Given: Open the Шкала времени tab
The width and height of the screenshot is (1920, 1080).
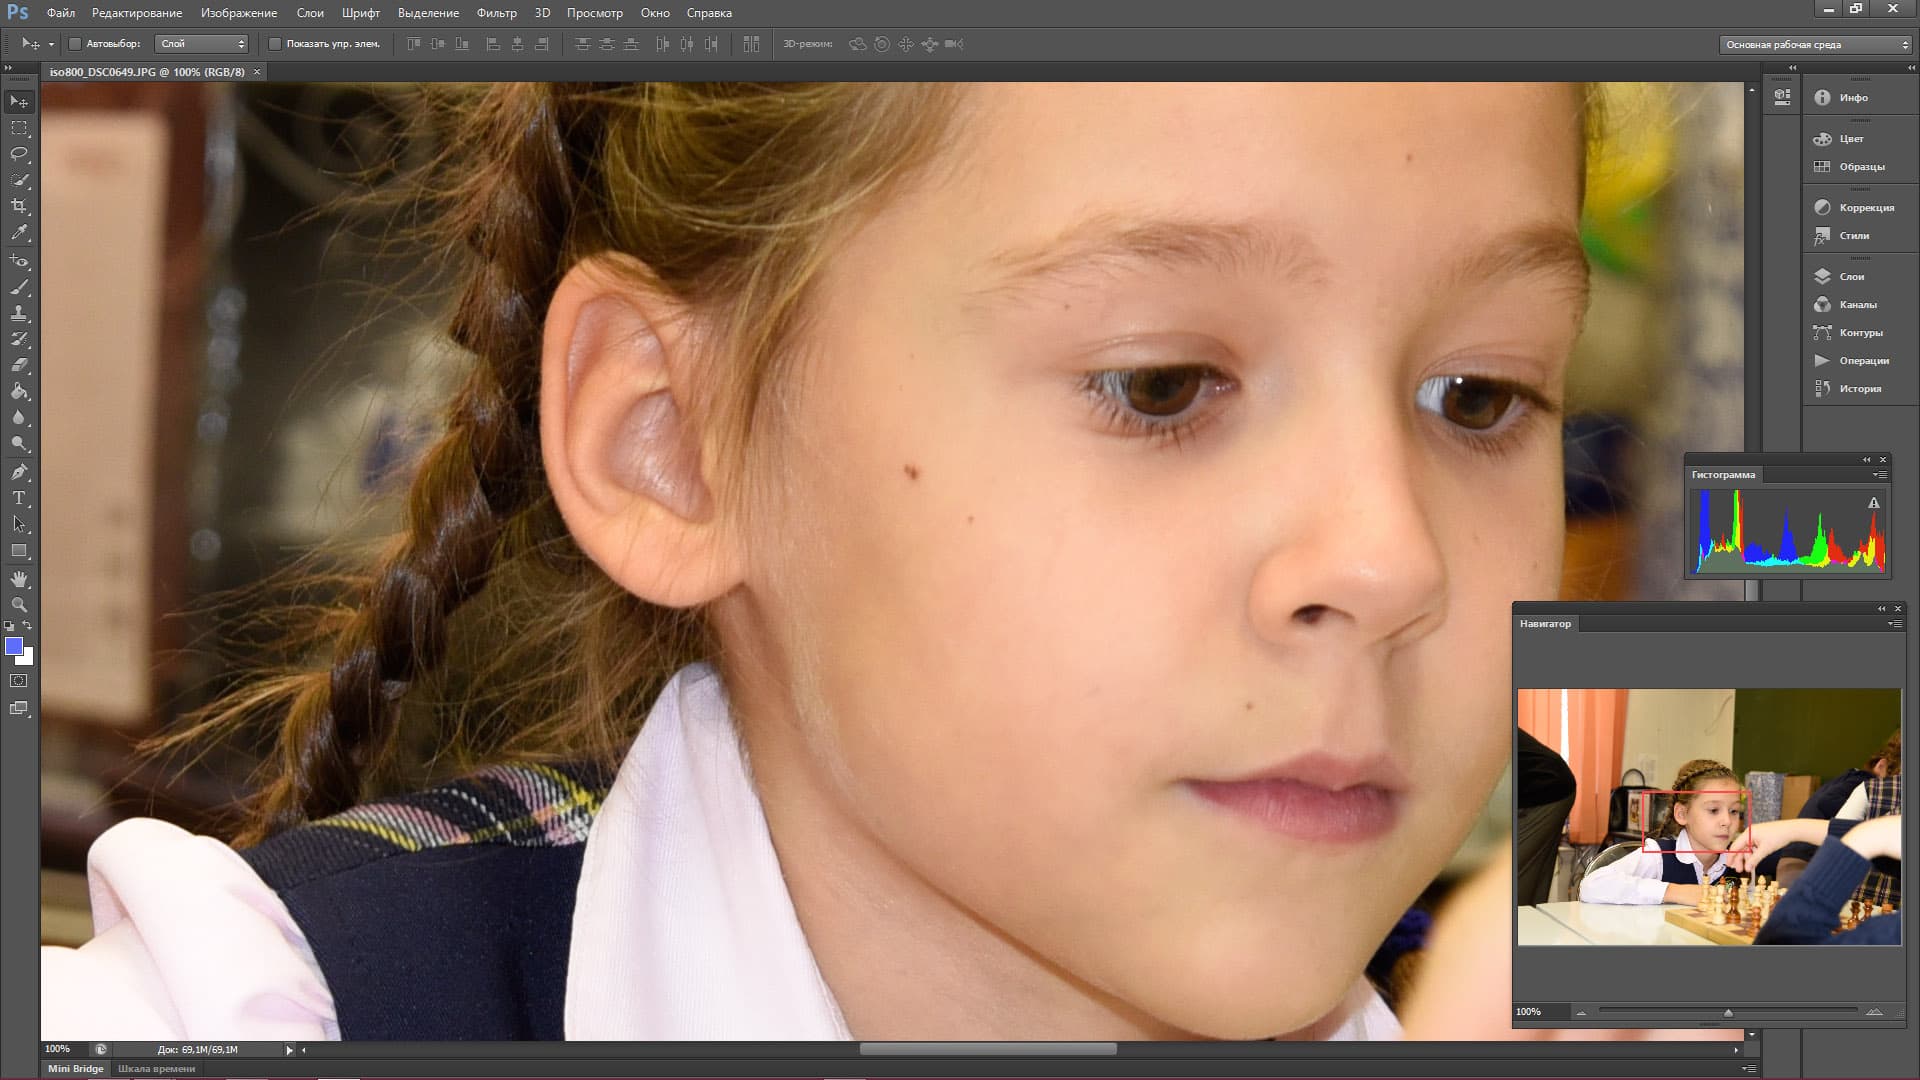Looking at the screenshot, I should [157, 1068].
